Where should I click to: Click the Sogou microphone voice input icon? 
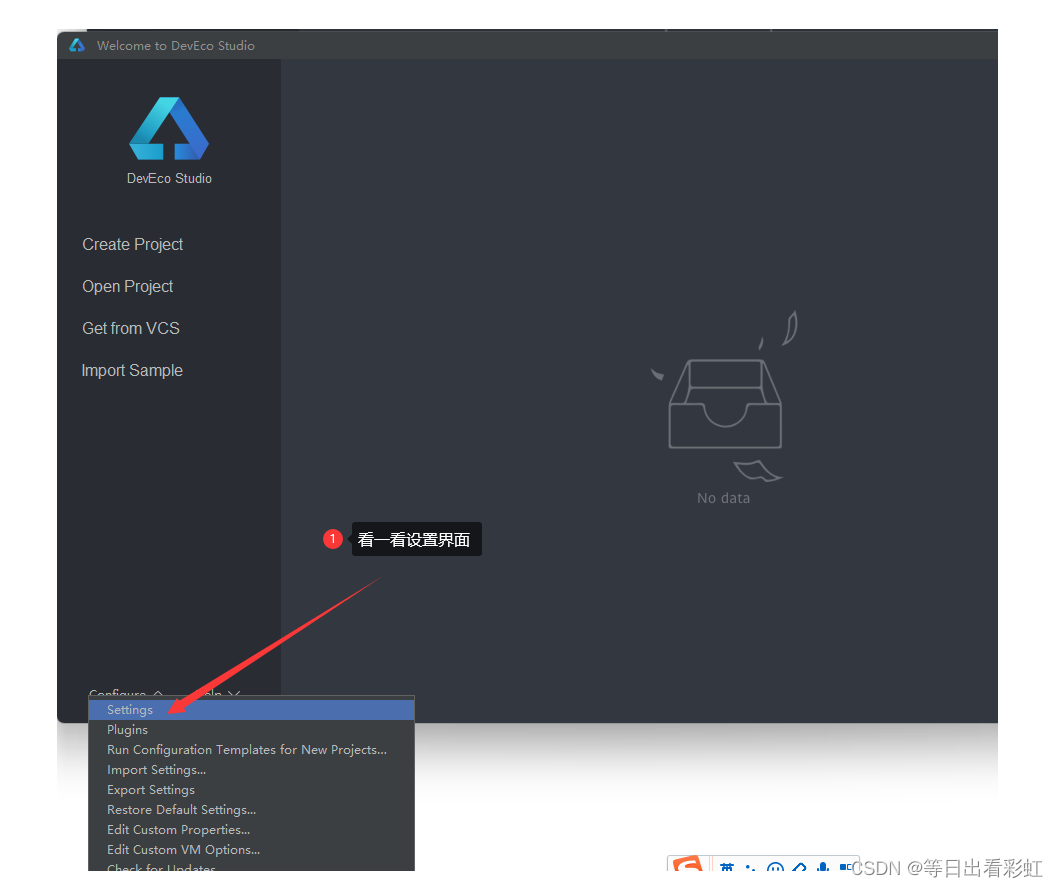click(x=823, y=867)
